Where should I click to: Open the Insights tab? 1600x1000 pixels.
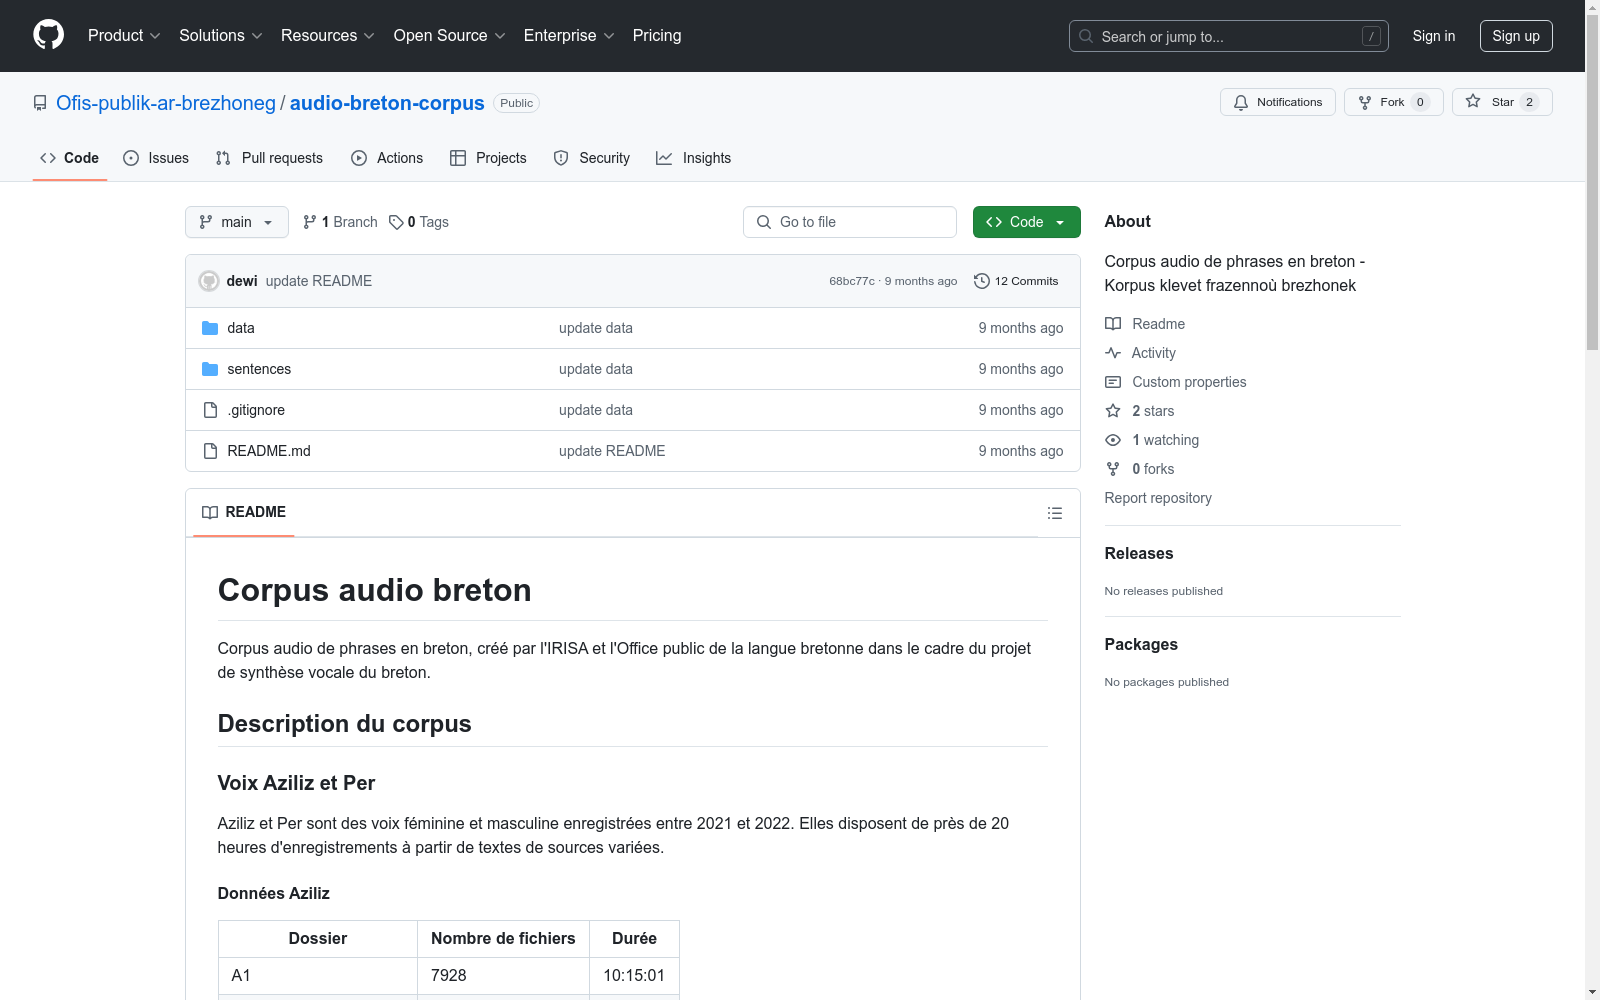point(693,158)
